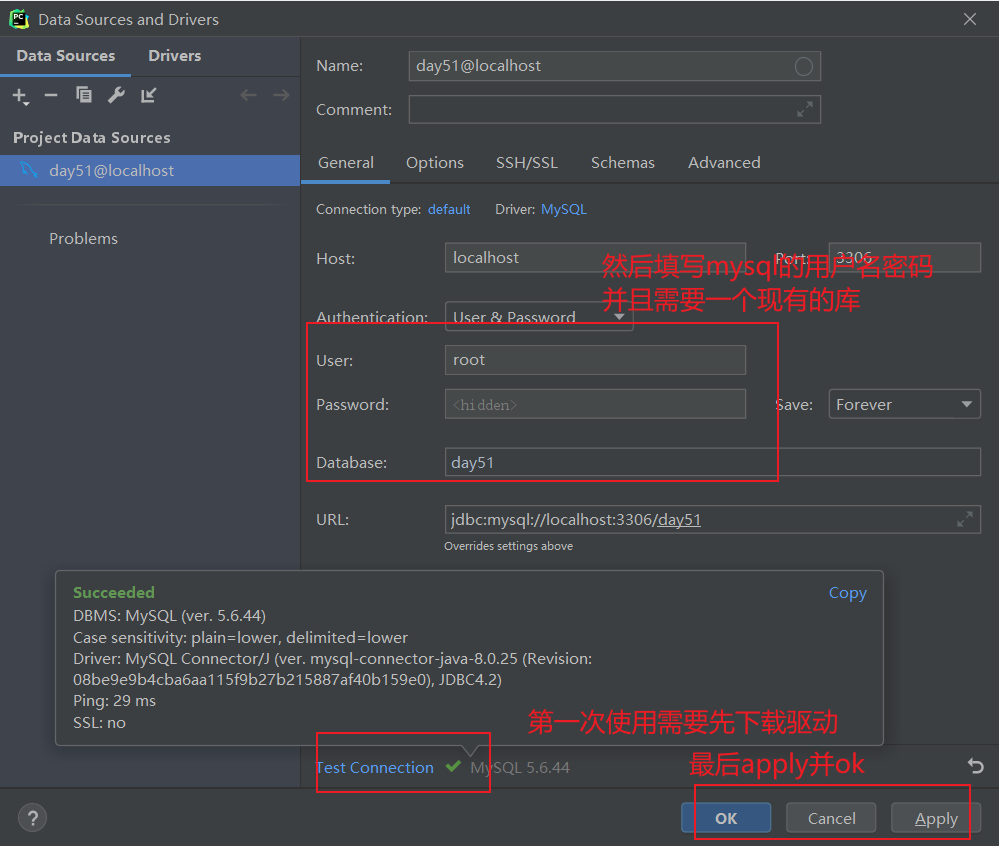Click MySQL icon beside day51@localhost

(29, 170)
